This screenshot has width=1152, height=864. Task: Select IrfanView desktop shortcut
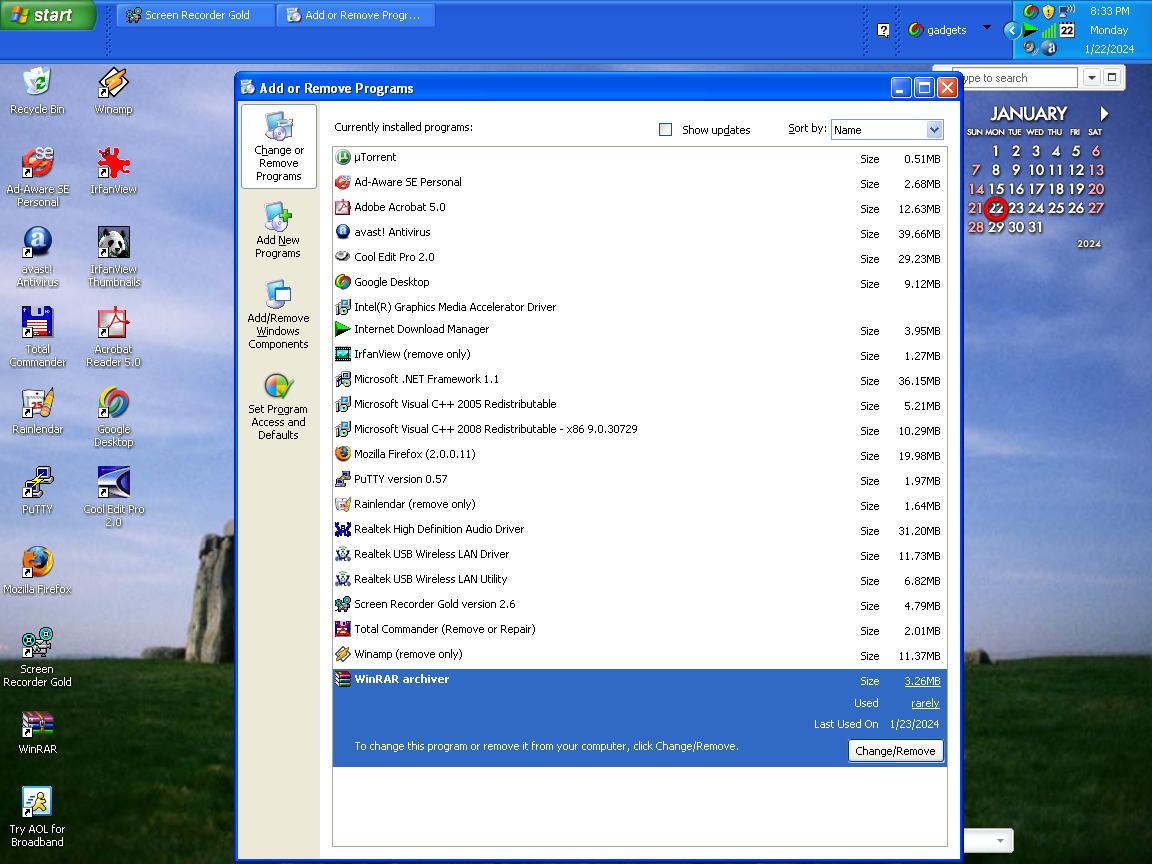click(113, 170)
